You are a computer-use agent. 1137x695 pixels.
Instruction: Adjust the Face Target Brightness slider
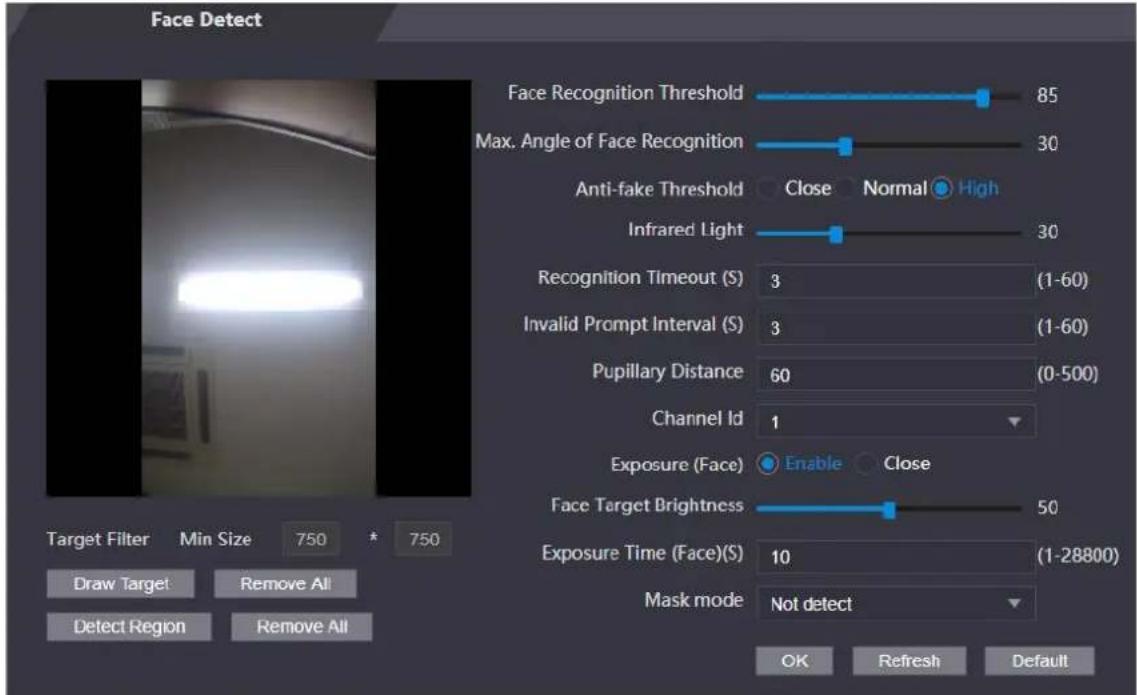(x=889, y=509)
